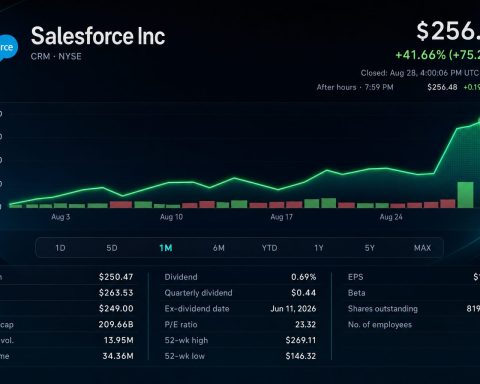Click the 0.69% dividend value
480x384 pixels.
(304, 277)
